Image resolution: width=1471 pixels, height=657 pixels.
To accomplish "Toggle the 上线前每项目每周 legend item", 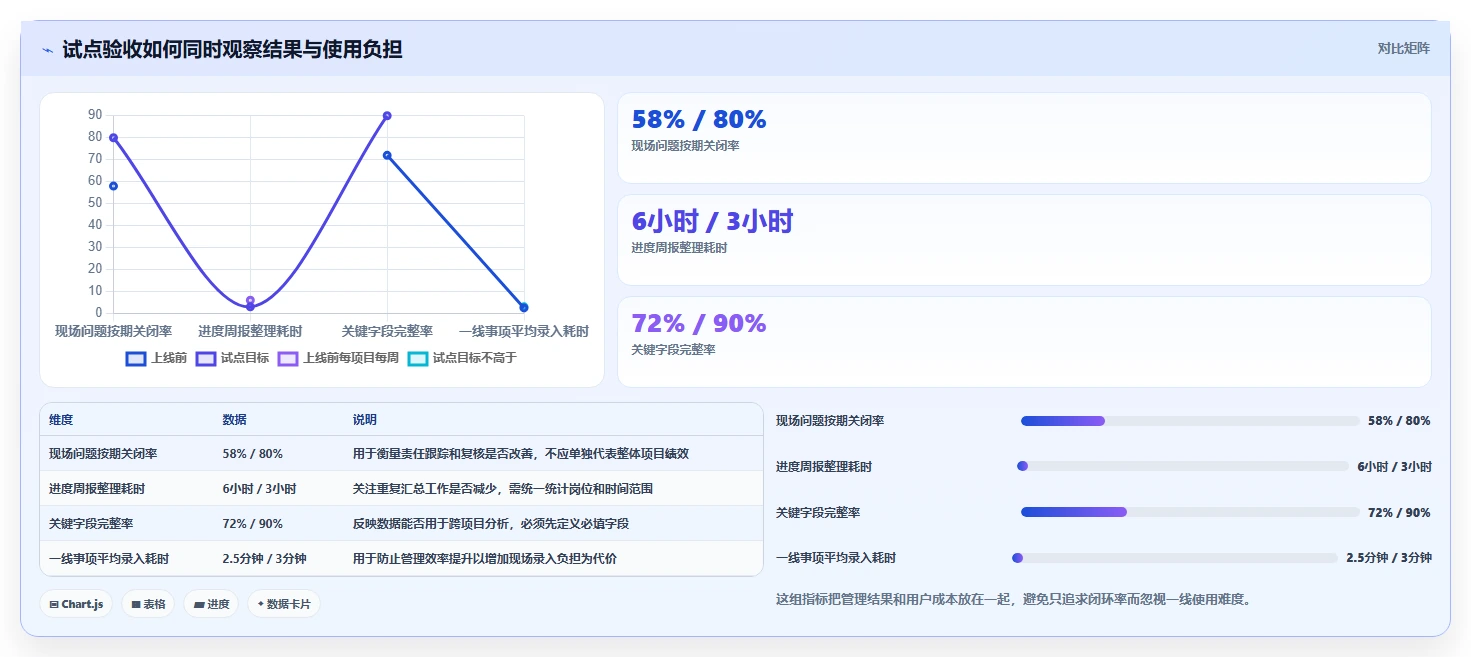I will tap(339, 358).
